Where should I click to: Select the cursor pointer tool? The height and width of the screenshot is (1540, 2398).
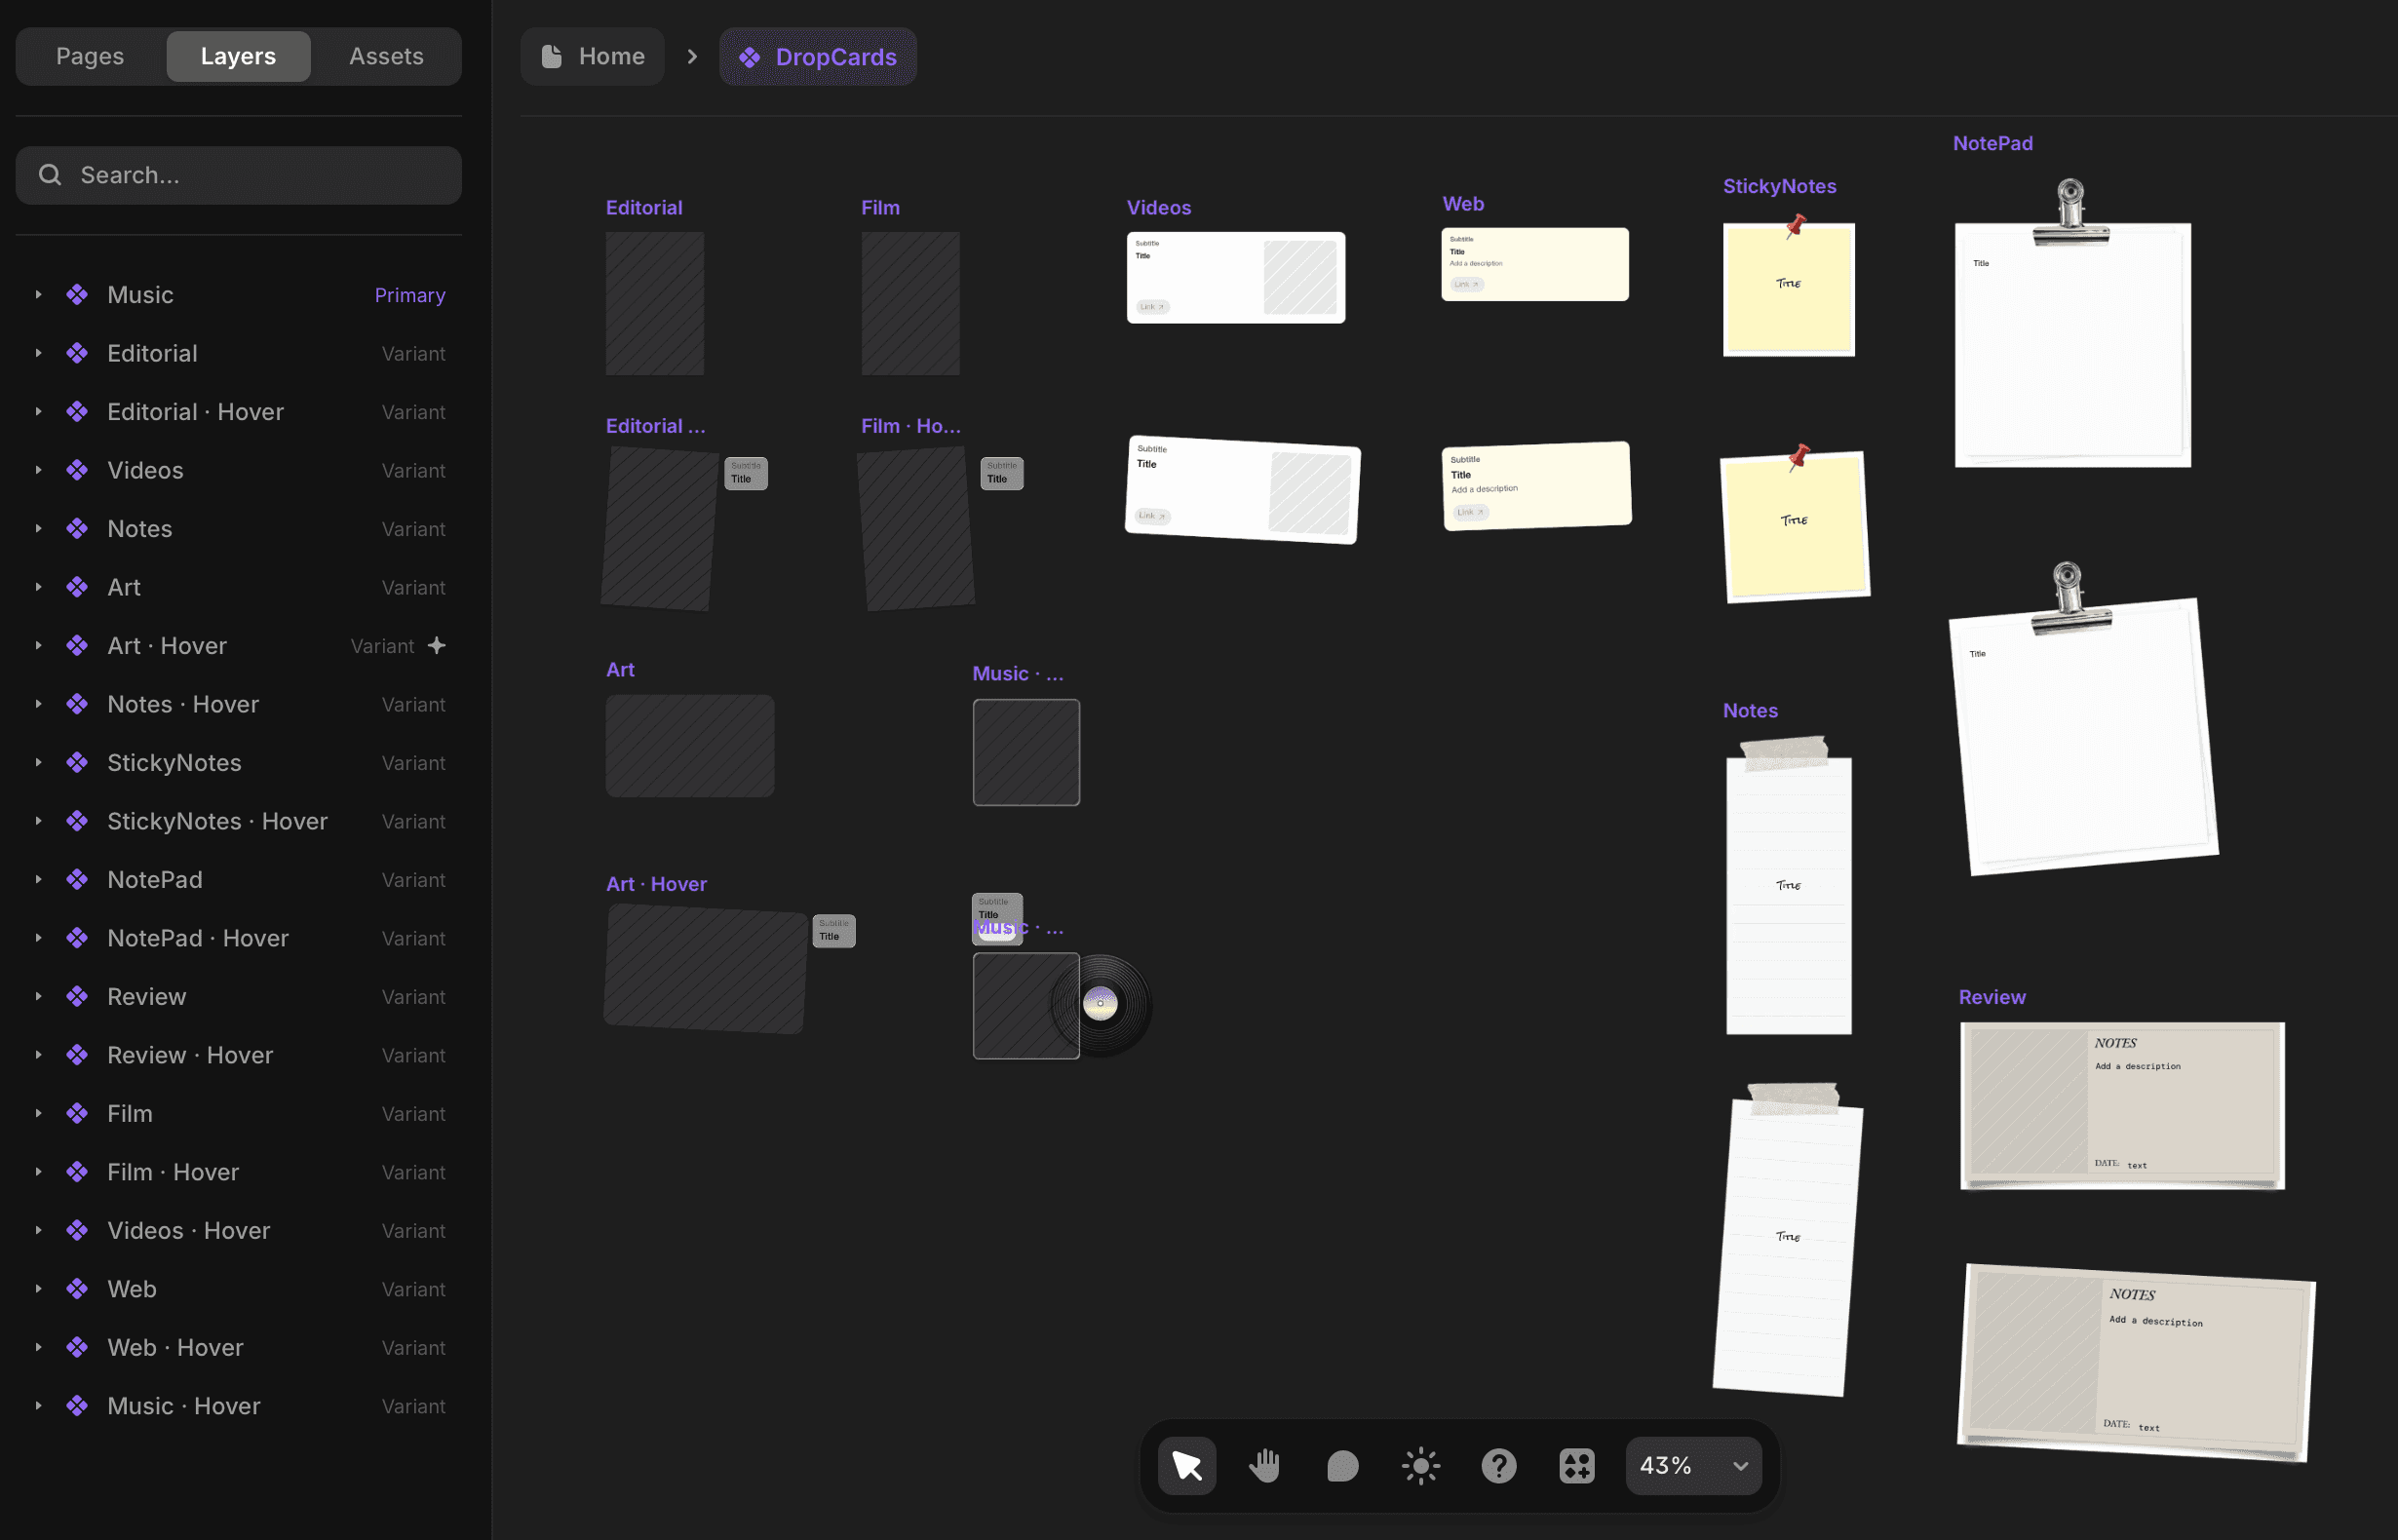(x=1186, y=1465)
